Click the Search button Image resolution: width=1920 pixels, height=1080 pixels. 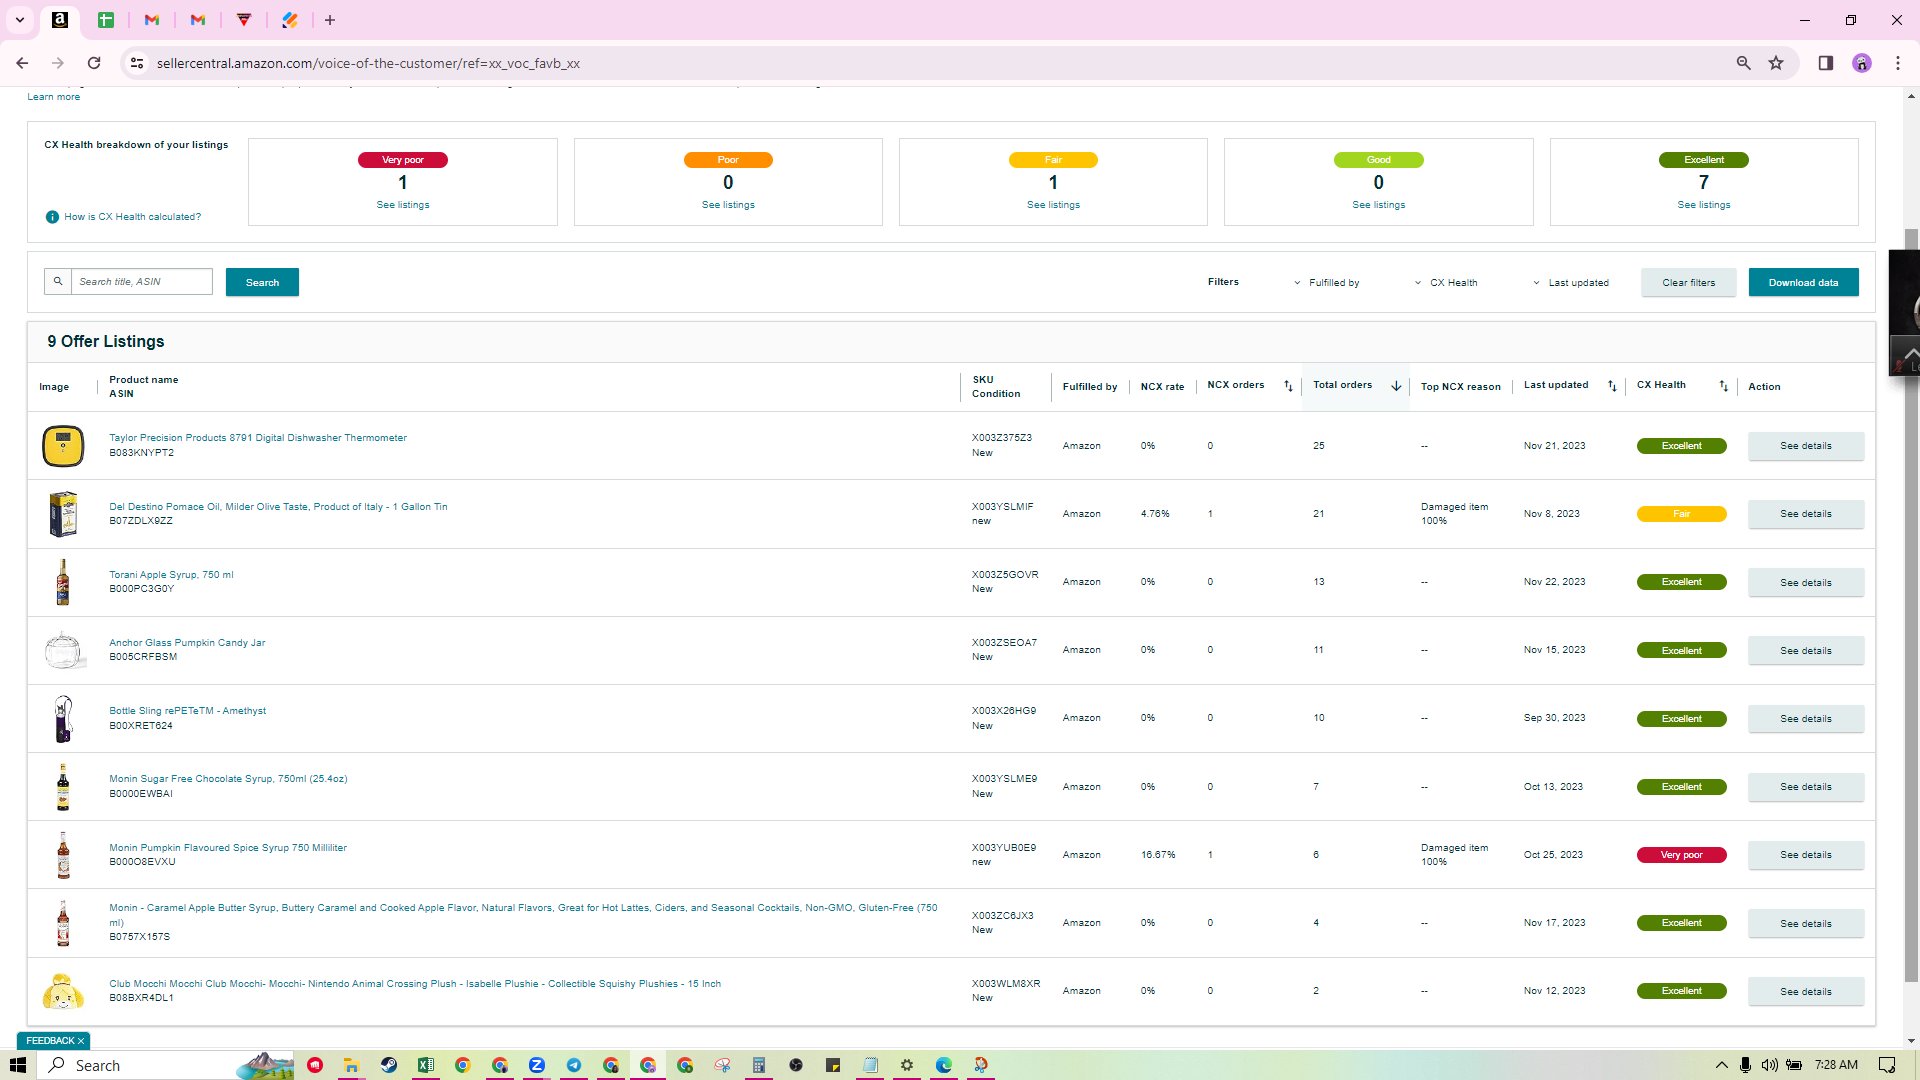[x=262, y=282]
